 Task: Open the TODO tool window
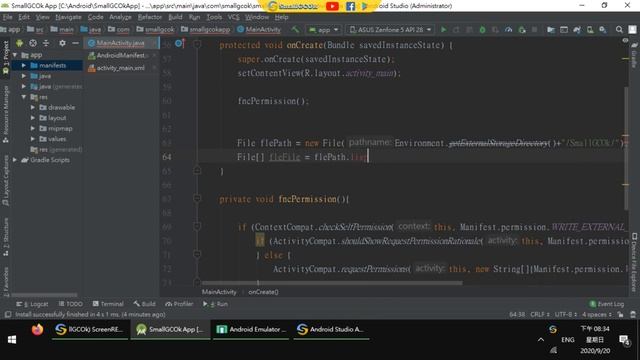tap(70, 304)
